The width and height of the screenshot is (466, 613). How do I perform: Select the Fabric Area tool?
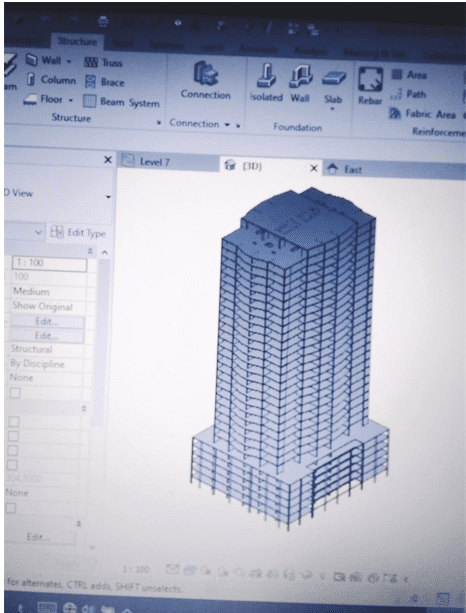(x=422, y=114)
